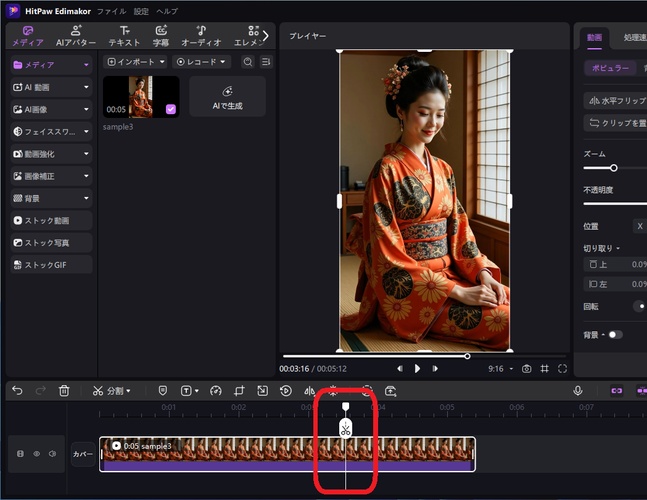The height and width of the screenshot is (500, 647).
Task: Click the reverse playback circular icon
Action: point(286,391)
